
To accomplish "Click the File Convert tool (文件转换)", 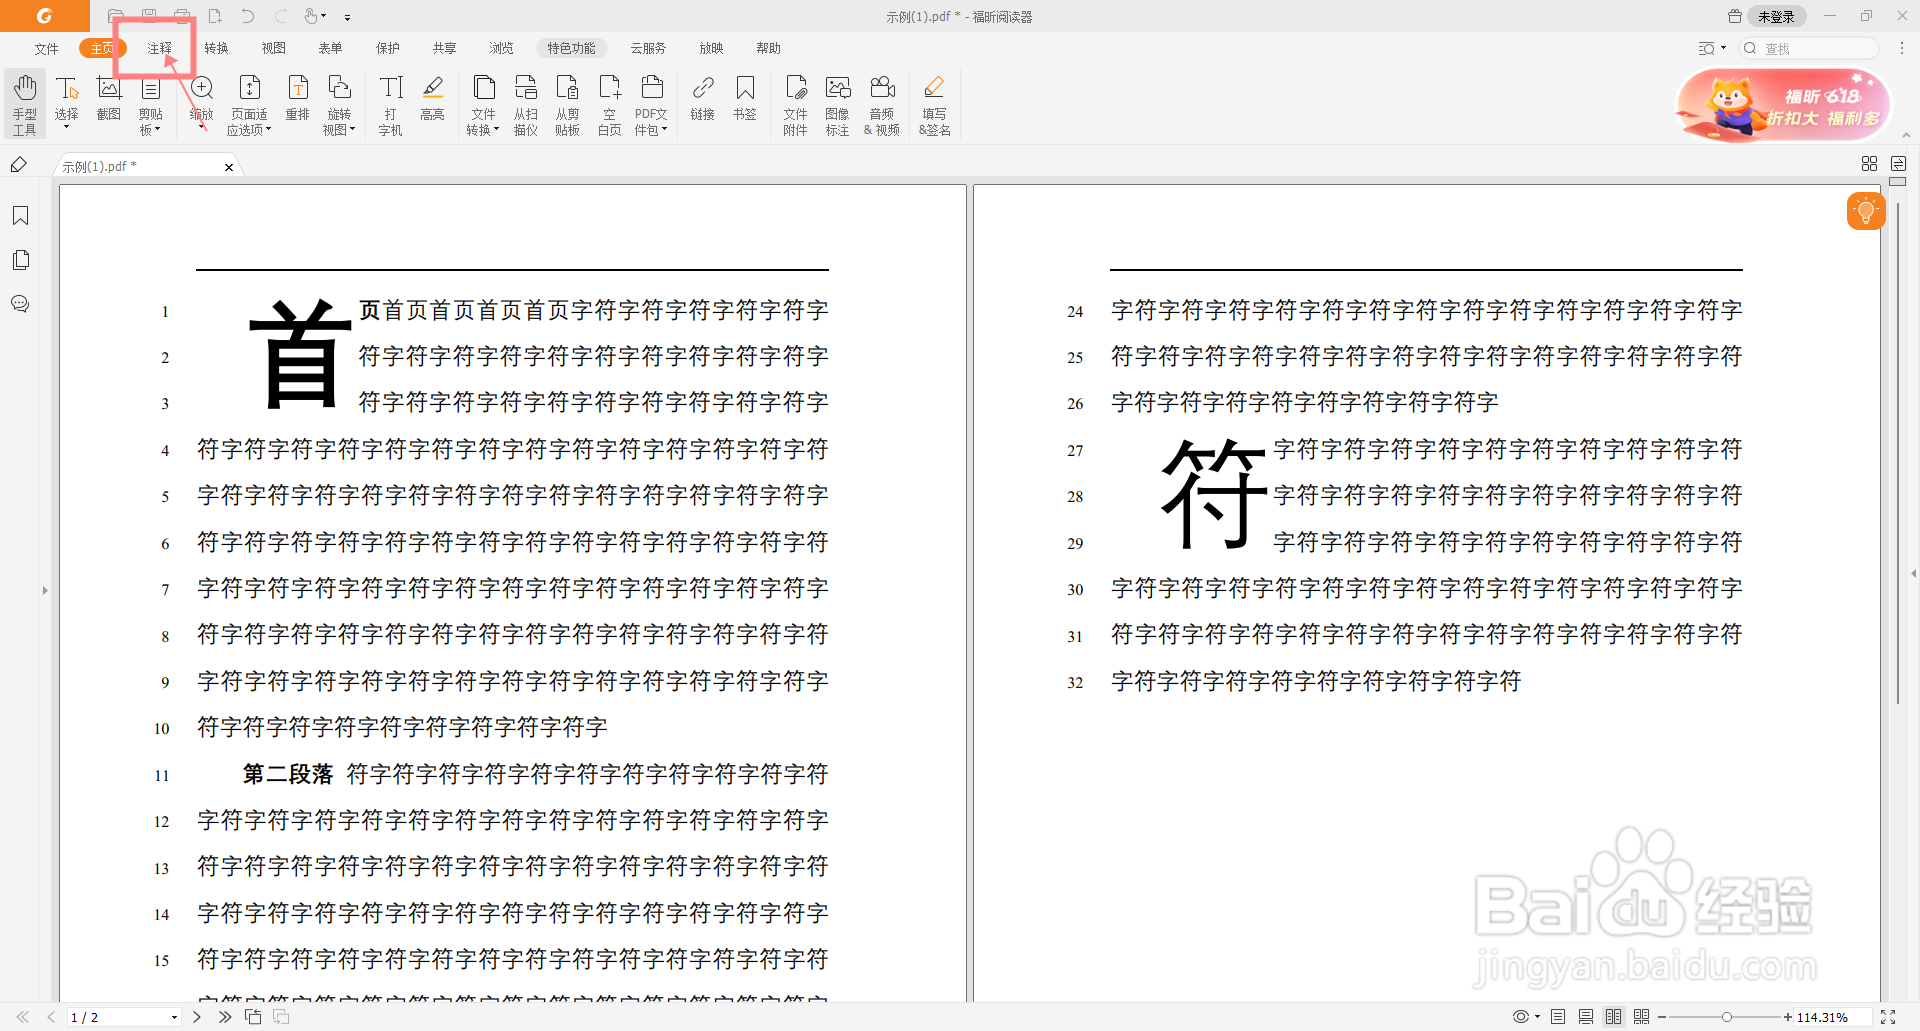I will [484, 104].
